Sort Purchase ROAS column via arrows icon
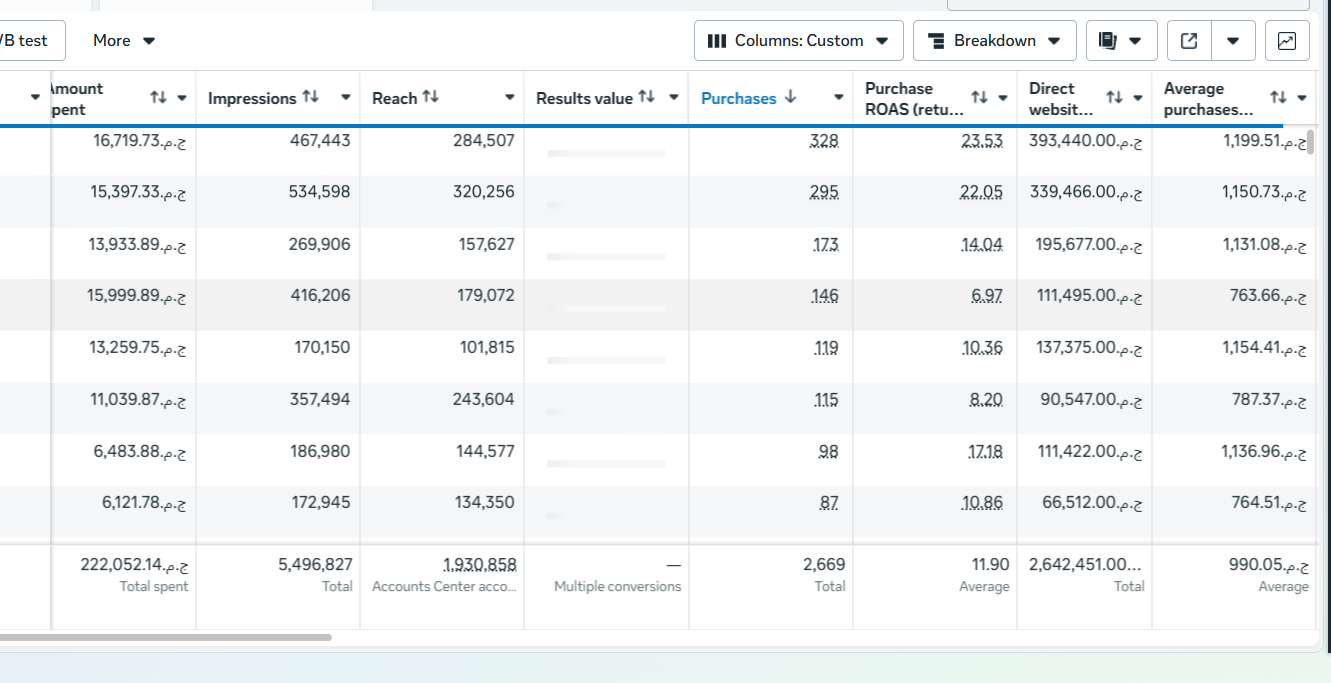The height and width of the screenshot is (683, 1331). coord(980,97)
